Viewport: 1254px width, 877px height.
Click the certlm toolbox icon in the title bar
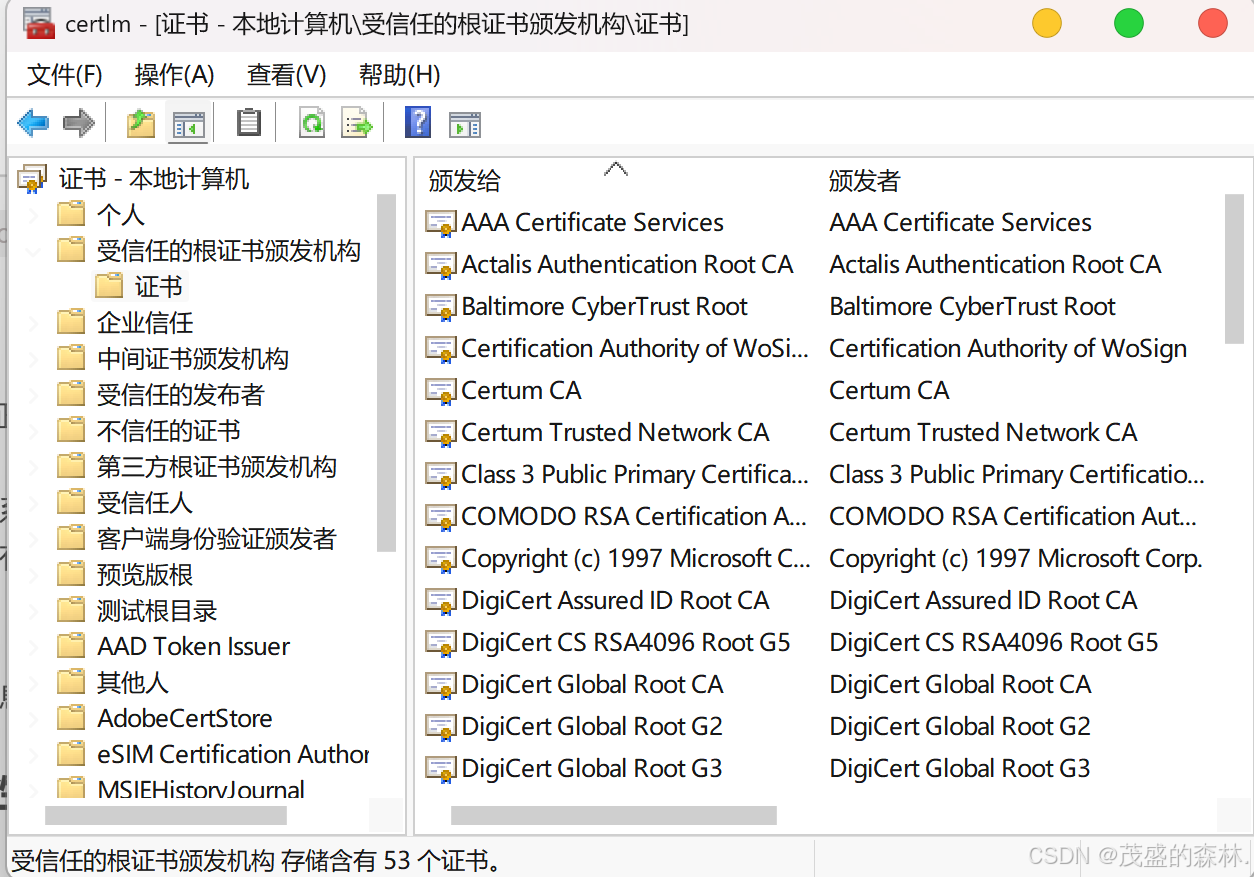pyautogui.click(x=39, y=23)
